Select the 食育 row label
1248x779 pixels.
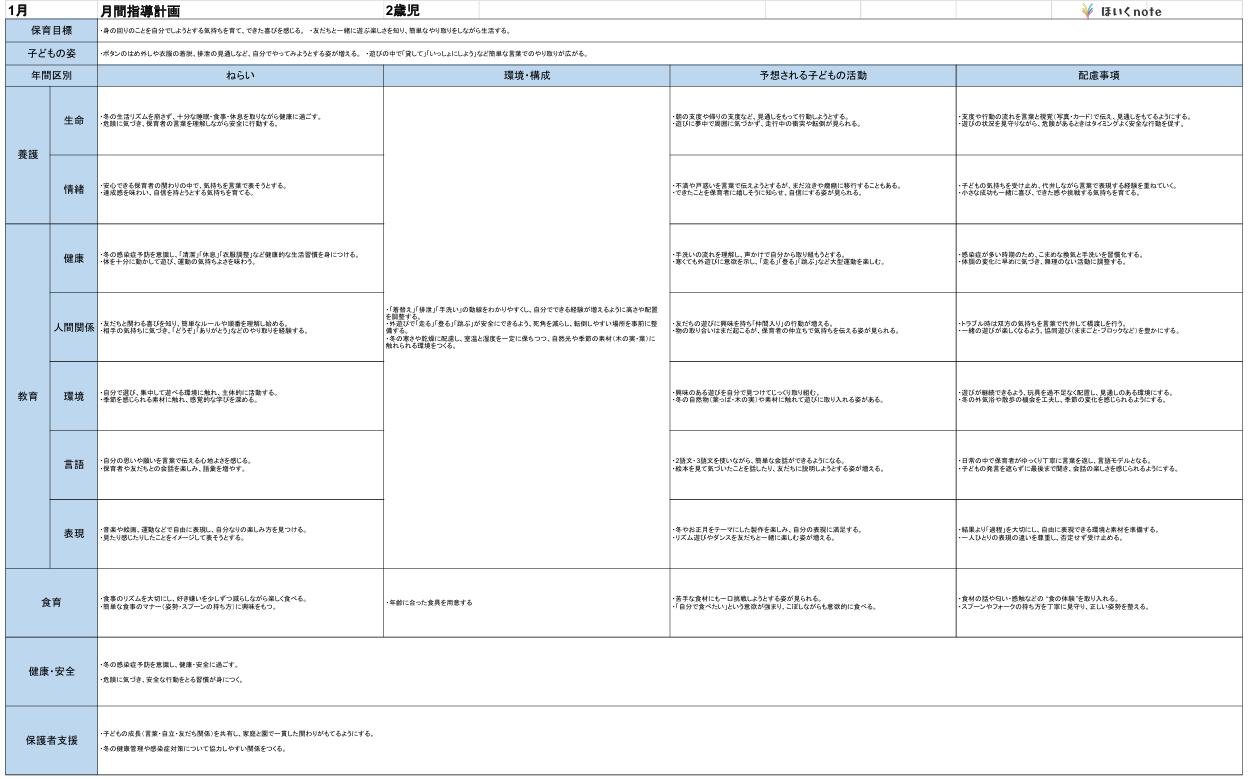click(51, 602)
